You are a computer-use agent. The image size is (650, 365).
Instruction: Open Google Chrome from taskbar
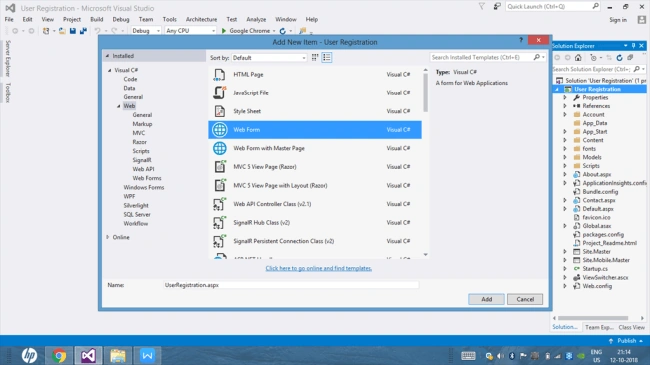pos(59,355)
